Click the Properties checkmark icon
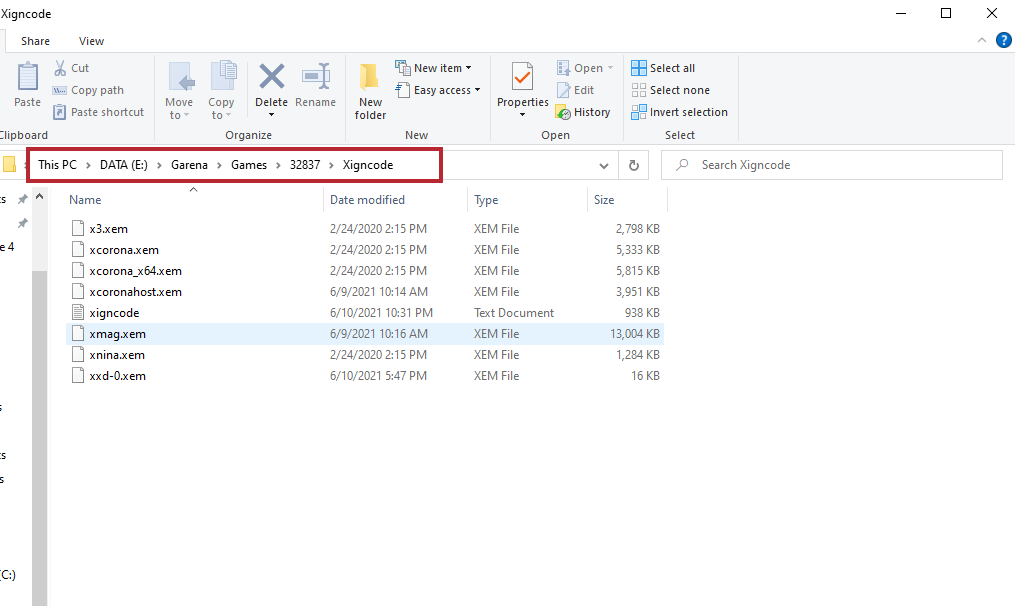This screenshot has width=1015, height=606. point(522,77)
